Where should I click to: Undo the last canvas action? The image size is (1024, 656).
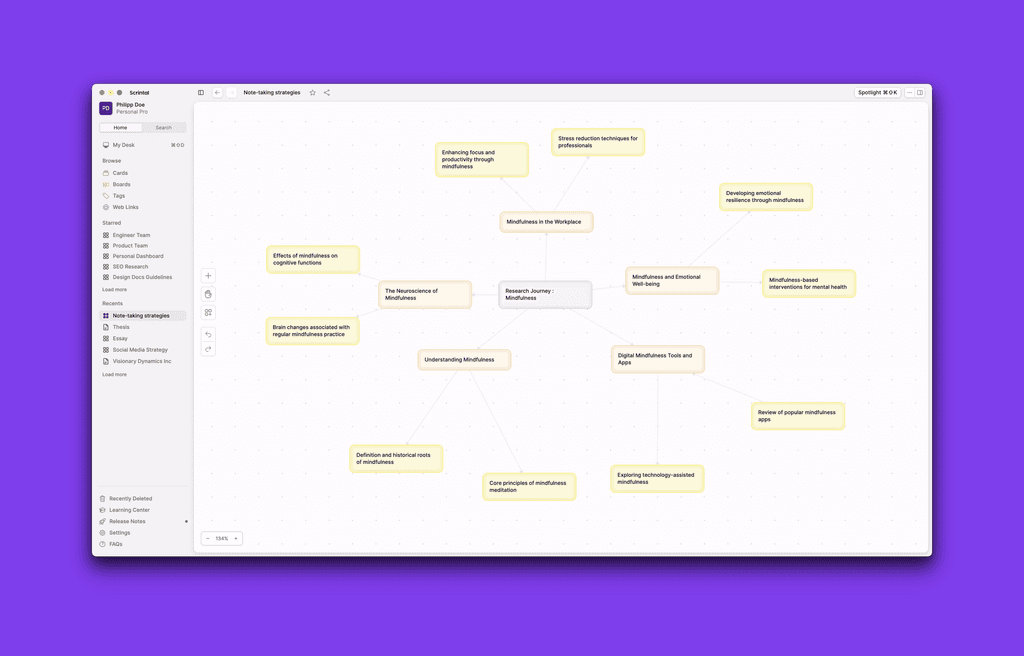[208, 334]
